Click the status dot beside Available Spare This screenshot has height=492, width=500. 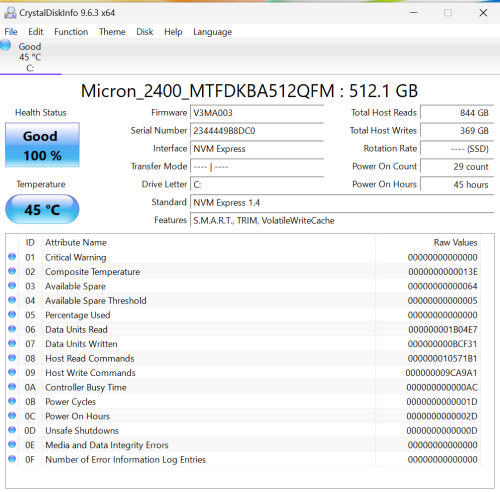tap(12, 285)
